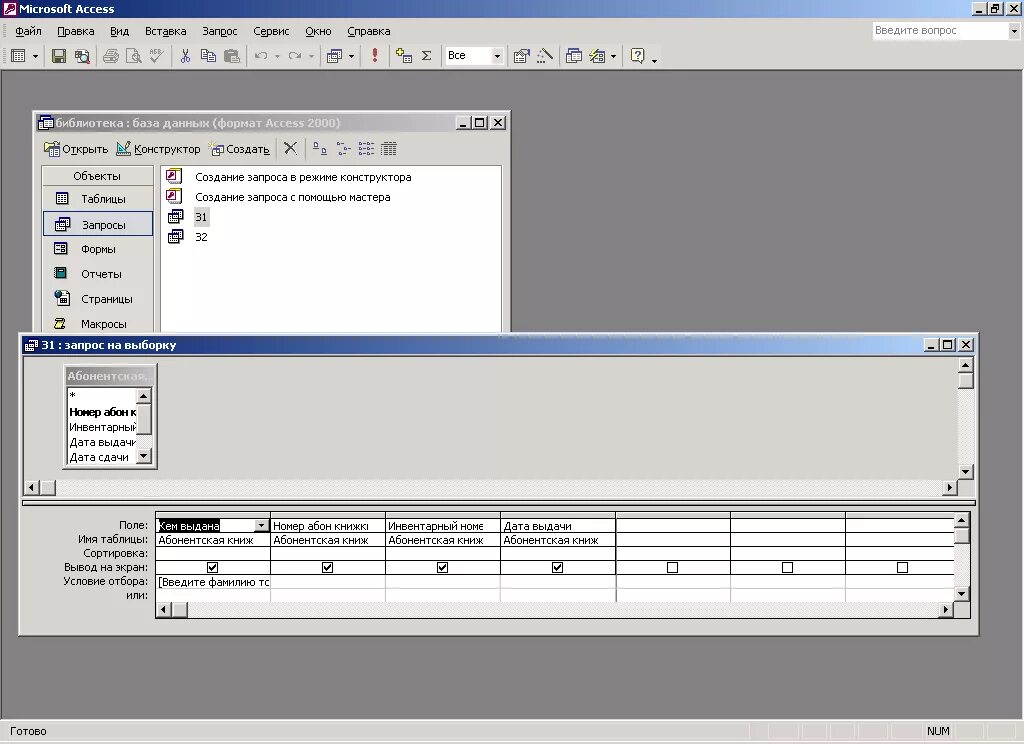Image resolution: width=1024 pixels, height=744 pixels.
Task: Toggle Totals with the sigma icon
Action: pos(426,56)
